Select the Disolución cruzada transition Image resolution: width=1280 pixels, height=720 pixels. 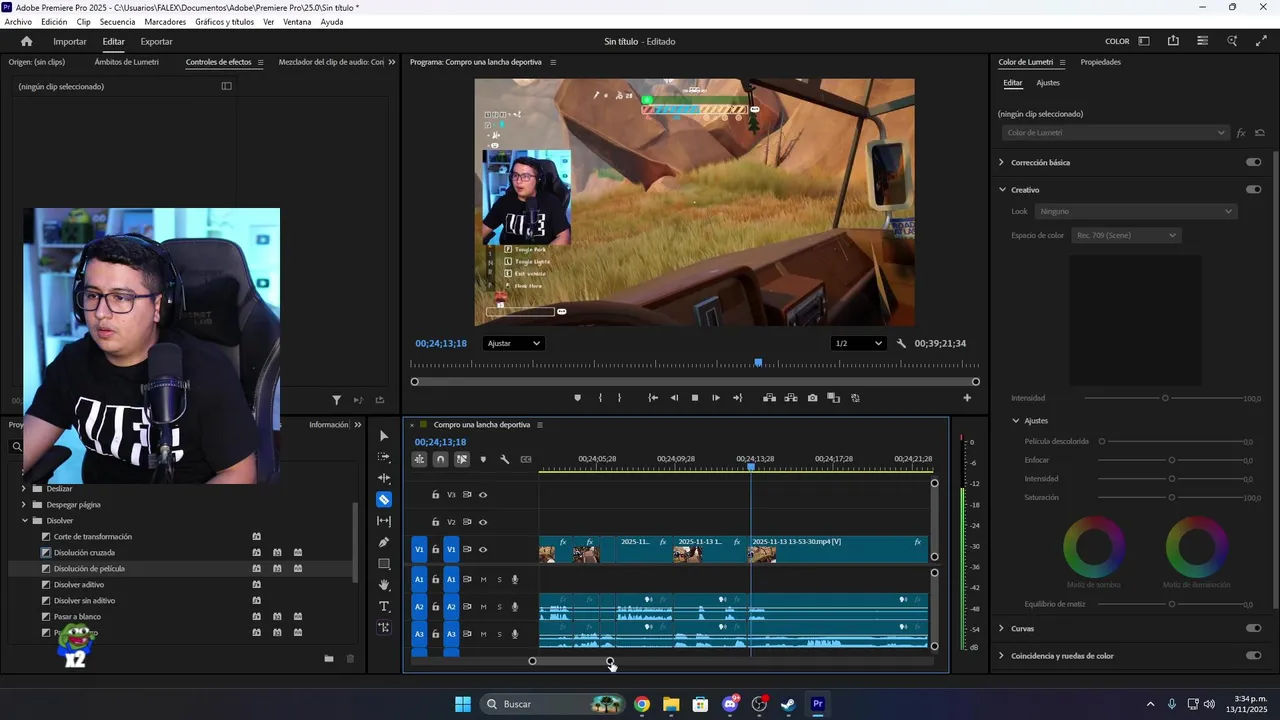(x=84, y=553)
